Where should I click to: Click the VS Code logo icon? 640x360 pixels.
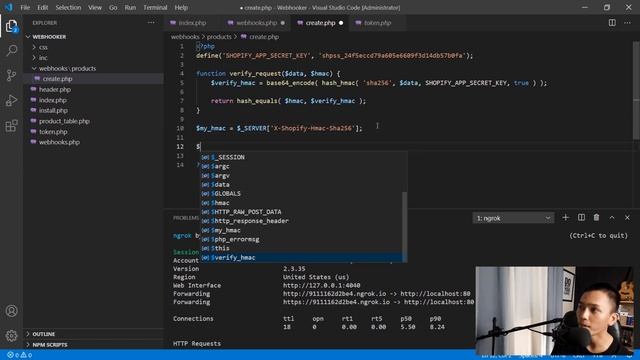[9, 7]
